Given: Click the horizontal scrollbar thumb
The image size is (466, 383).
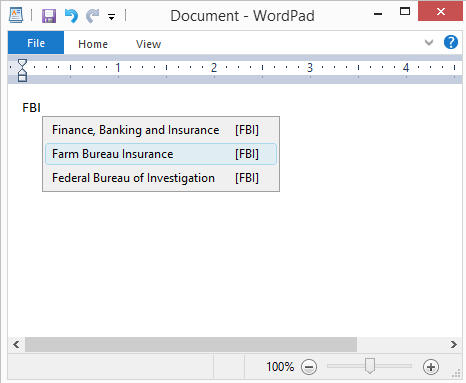Looking at the screenshot, I should 191,344.
